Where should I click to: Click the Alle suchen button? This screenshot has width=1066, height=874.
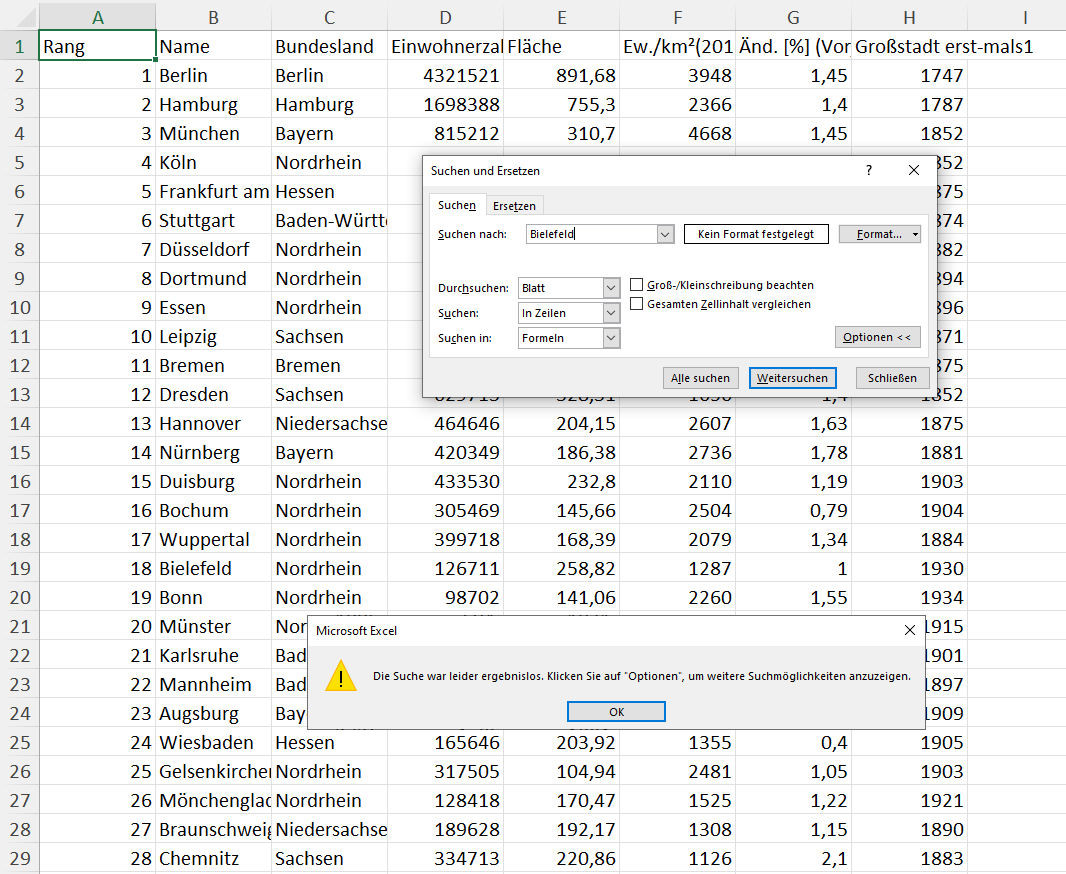click(701, 378)
